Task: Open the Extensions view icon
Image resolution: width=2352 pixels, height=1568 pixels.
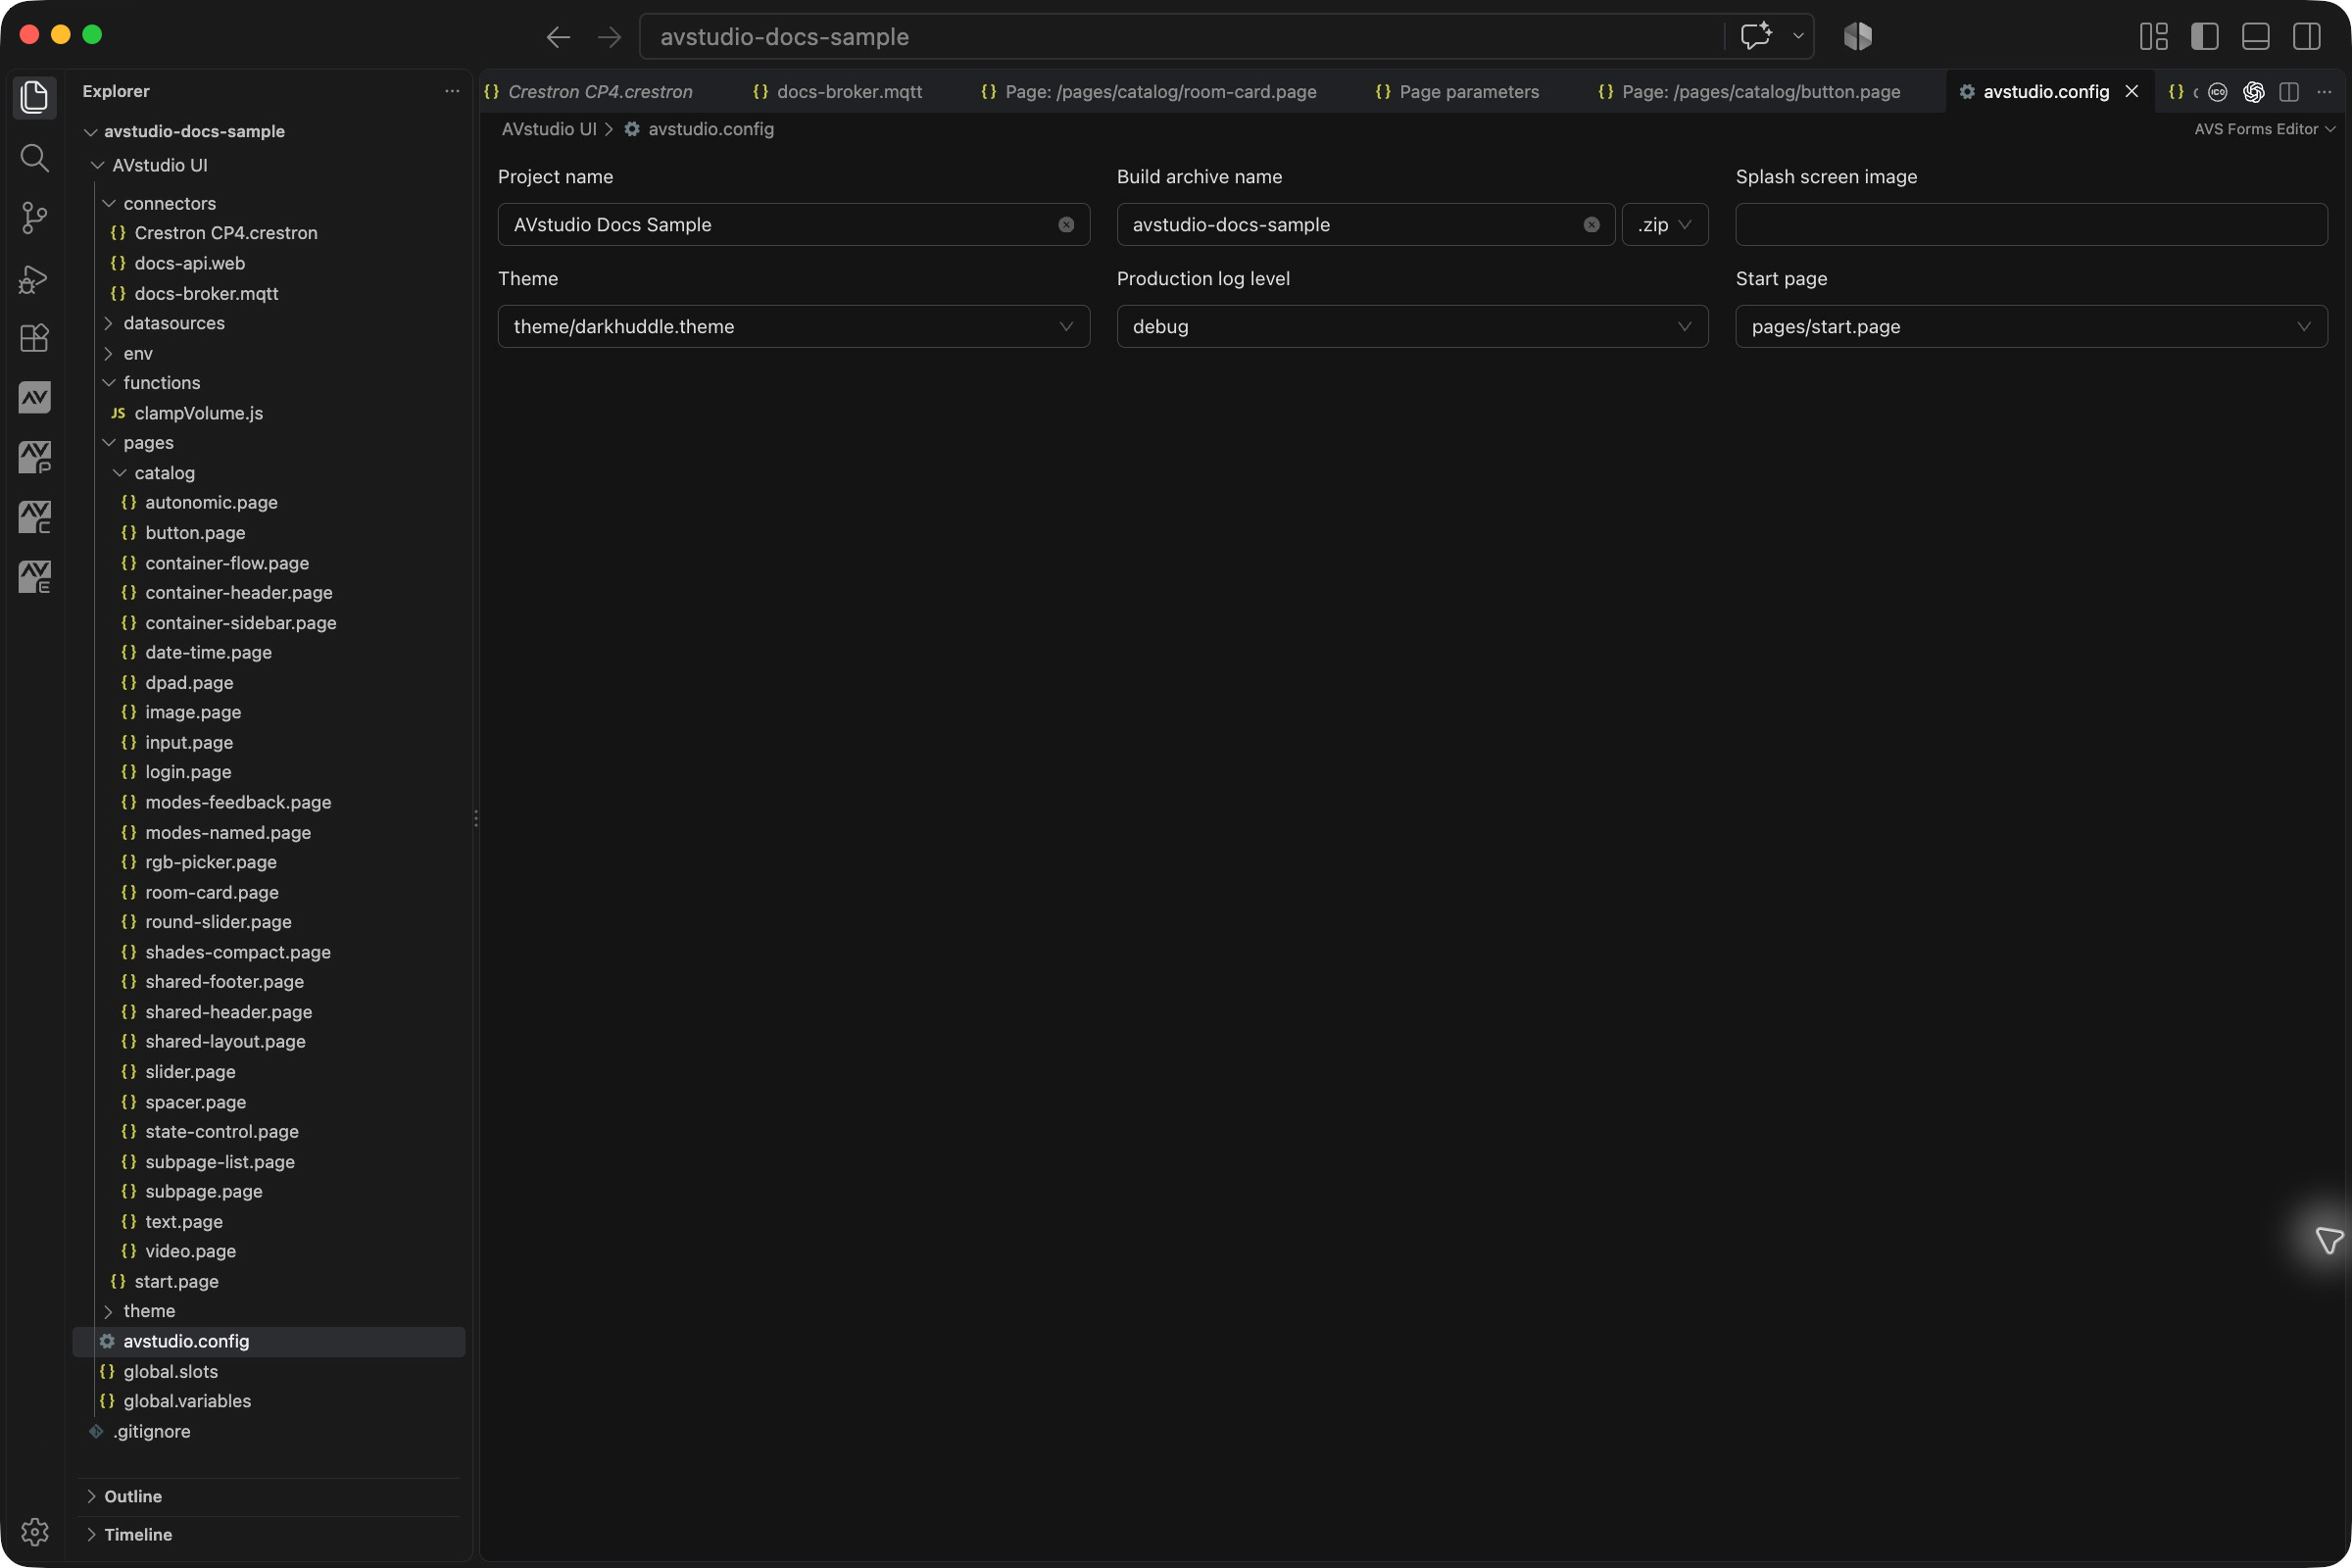Action: coord(34,338)
